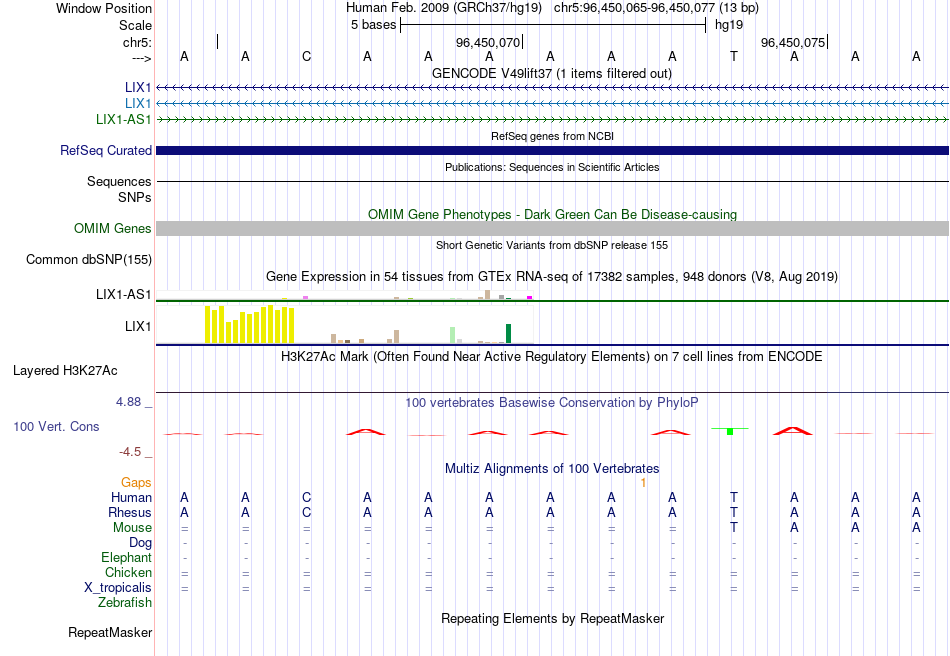Click the 96,450,075 position marker
This screenshot has width=950, height=656.
tap(793, 42)
